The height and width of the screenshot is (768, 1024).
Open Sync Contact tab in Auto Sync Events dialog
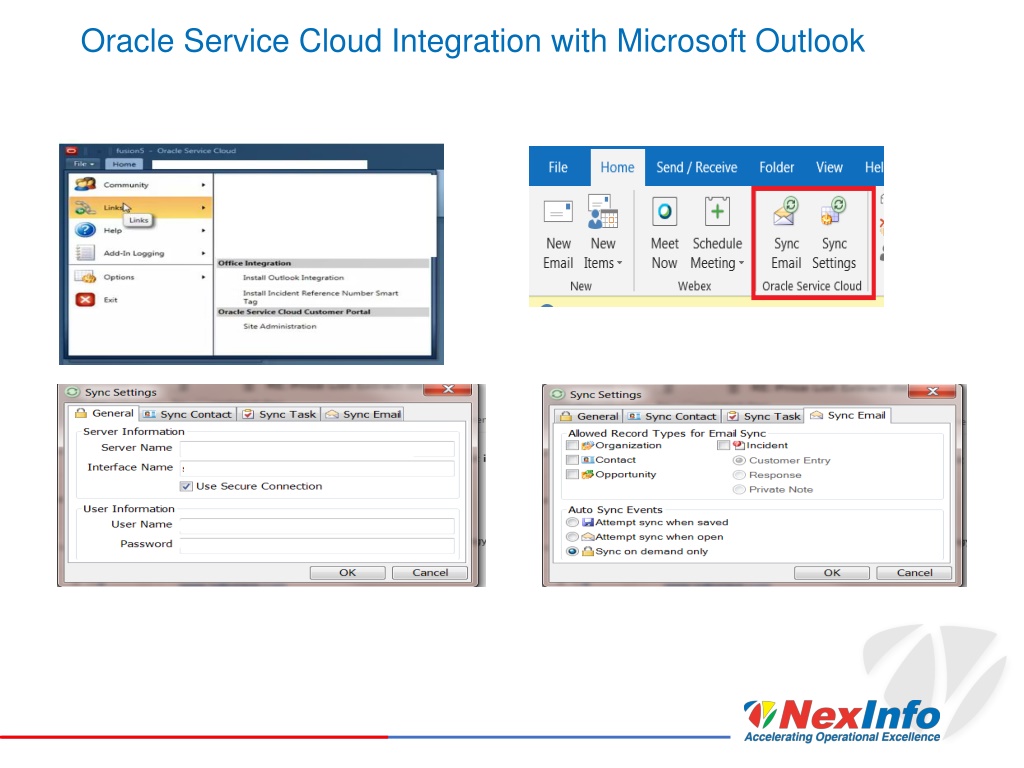click(x=673, y=416)
